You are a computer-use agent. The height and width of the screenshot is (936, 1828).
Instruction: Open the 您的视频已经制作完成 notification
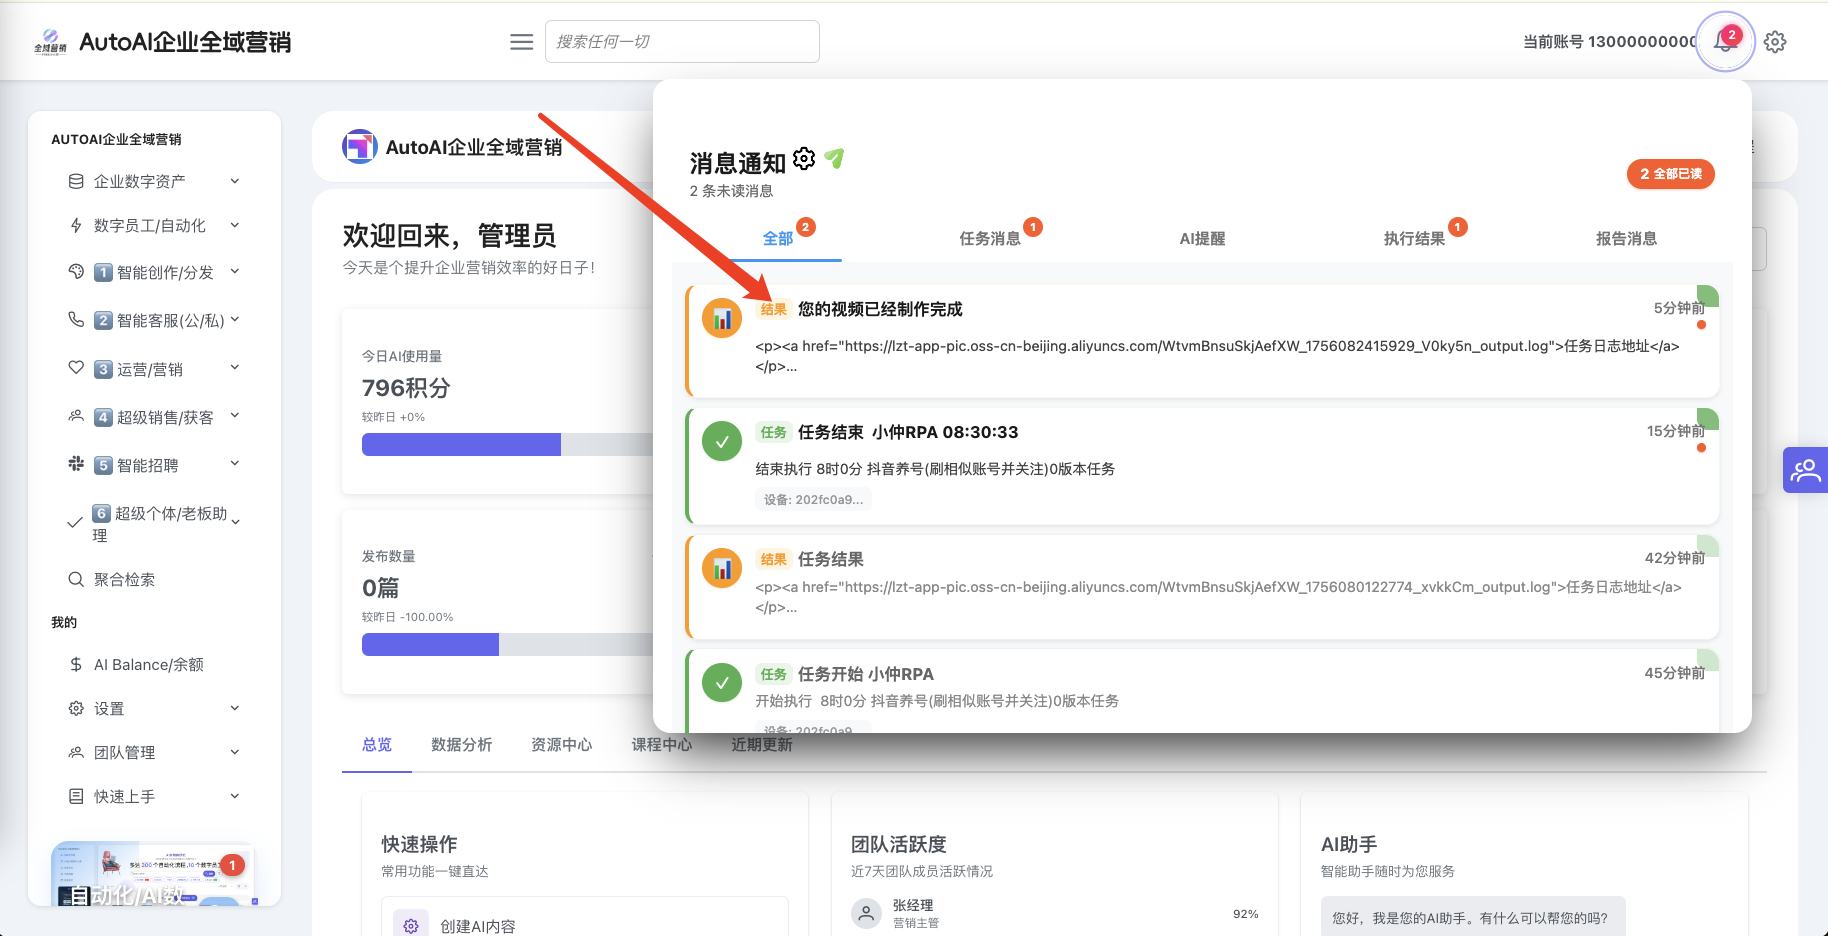880,309
